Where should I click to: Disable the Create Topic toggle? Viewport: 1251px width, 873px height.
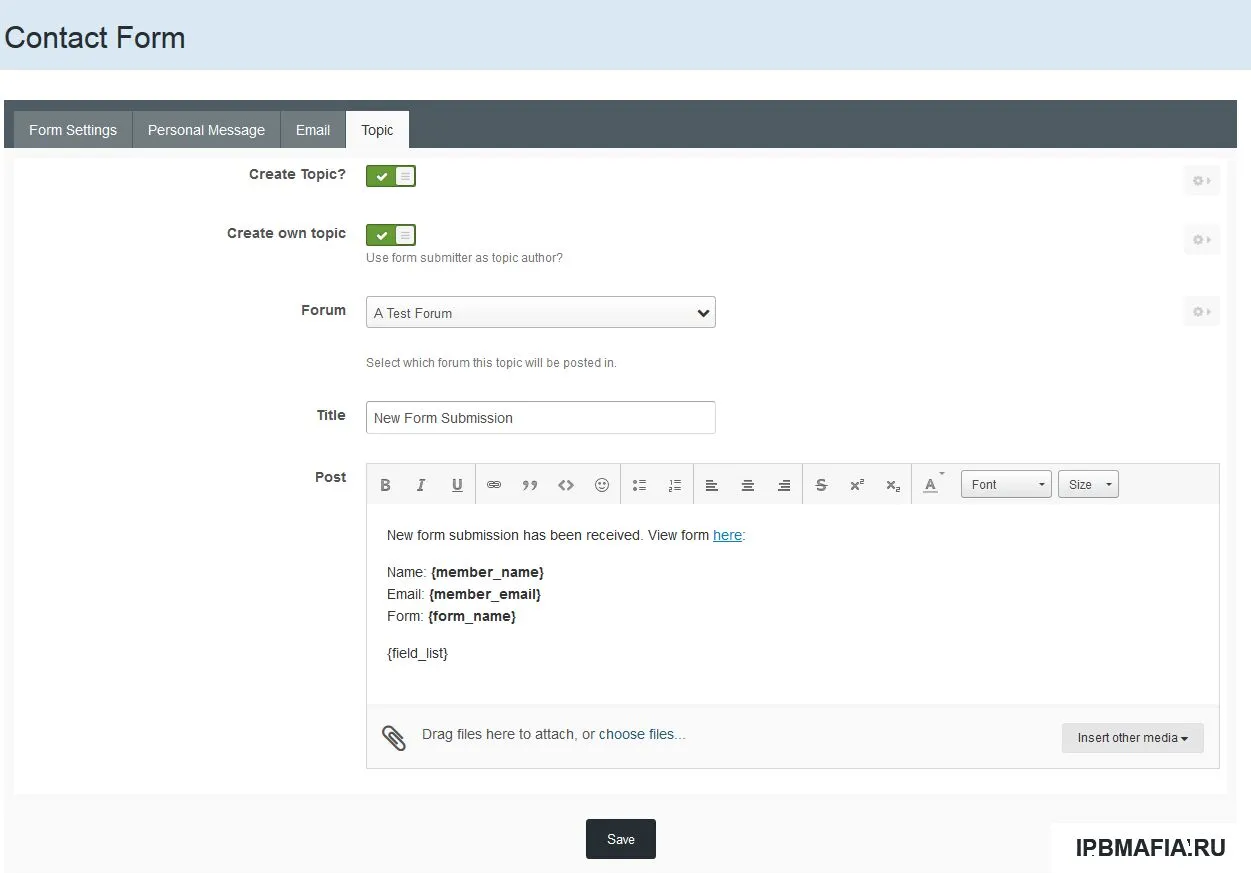(x=391, y=177)
